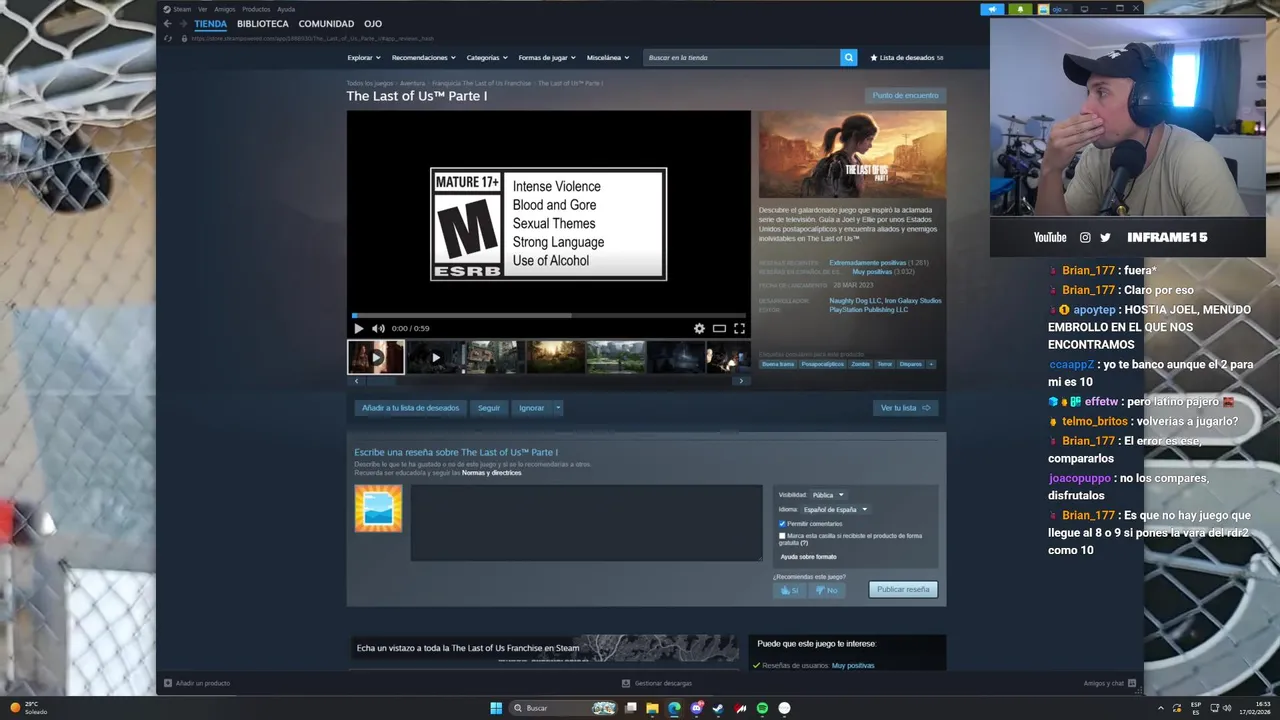Click the Buscar en la tienda field
1280x720 pixels.
(x=742, y=58)
